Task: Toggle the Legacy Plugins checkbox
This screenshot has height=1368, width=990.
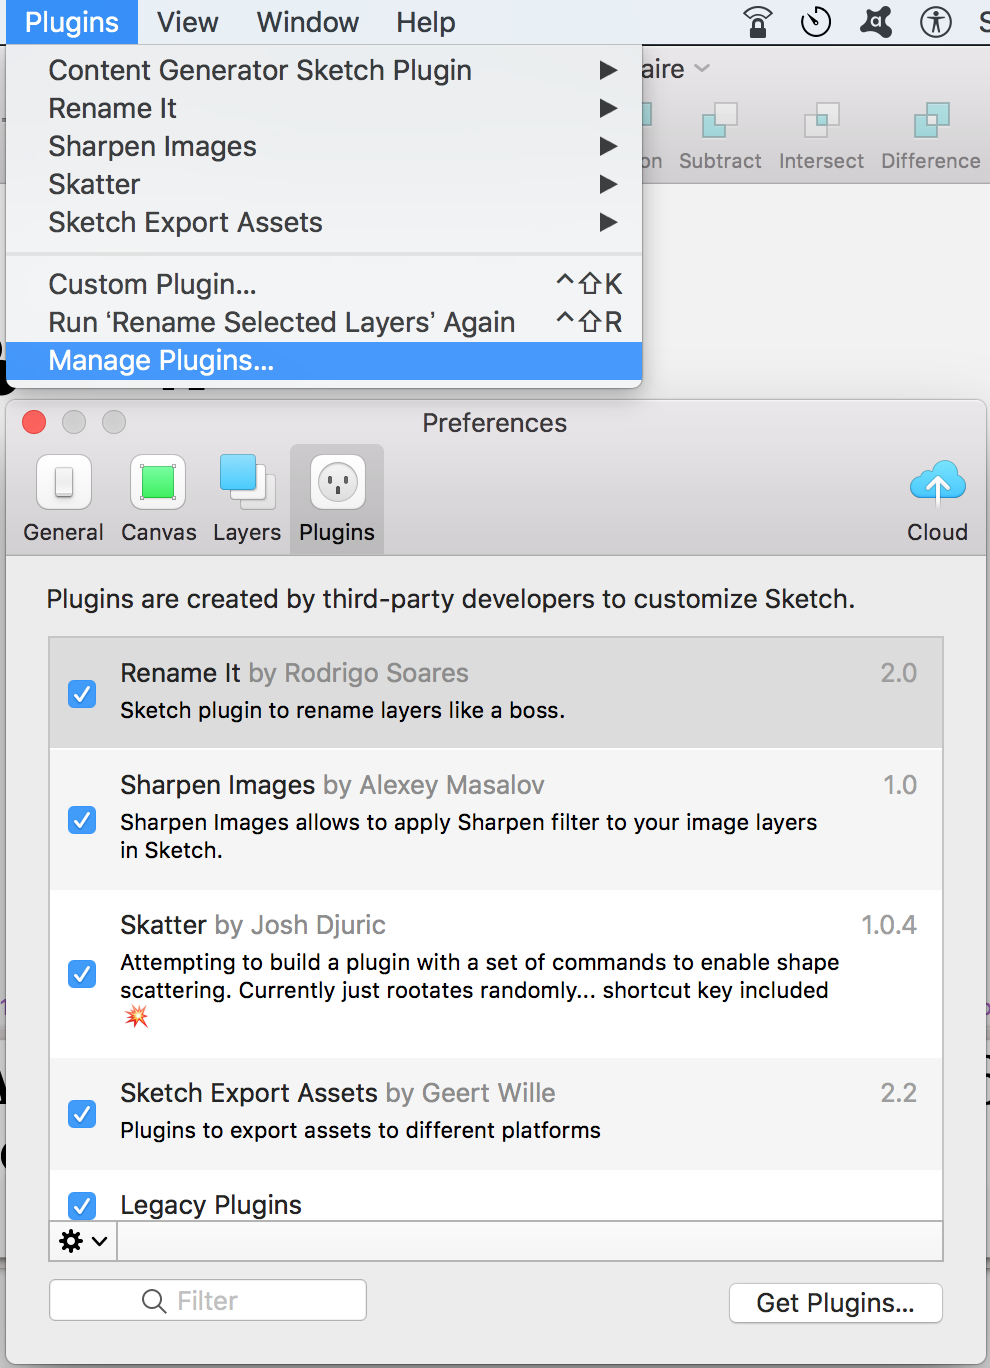Action: pyautogui.click(x=82, y=1205)
